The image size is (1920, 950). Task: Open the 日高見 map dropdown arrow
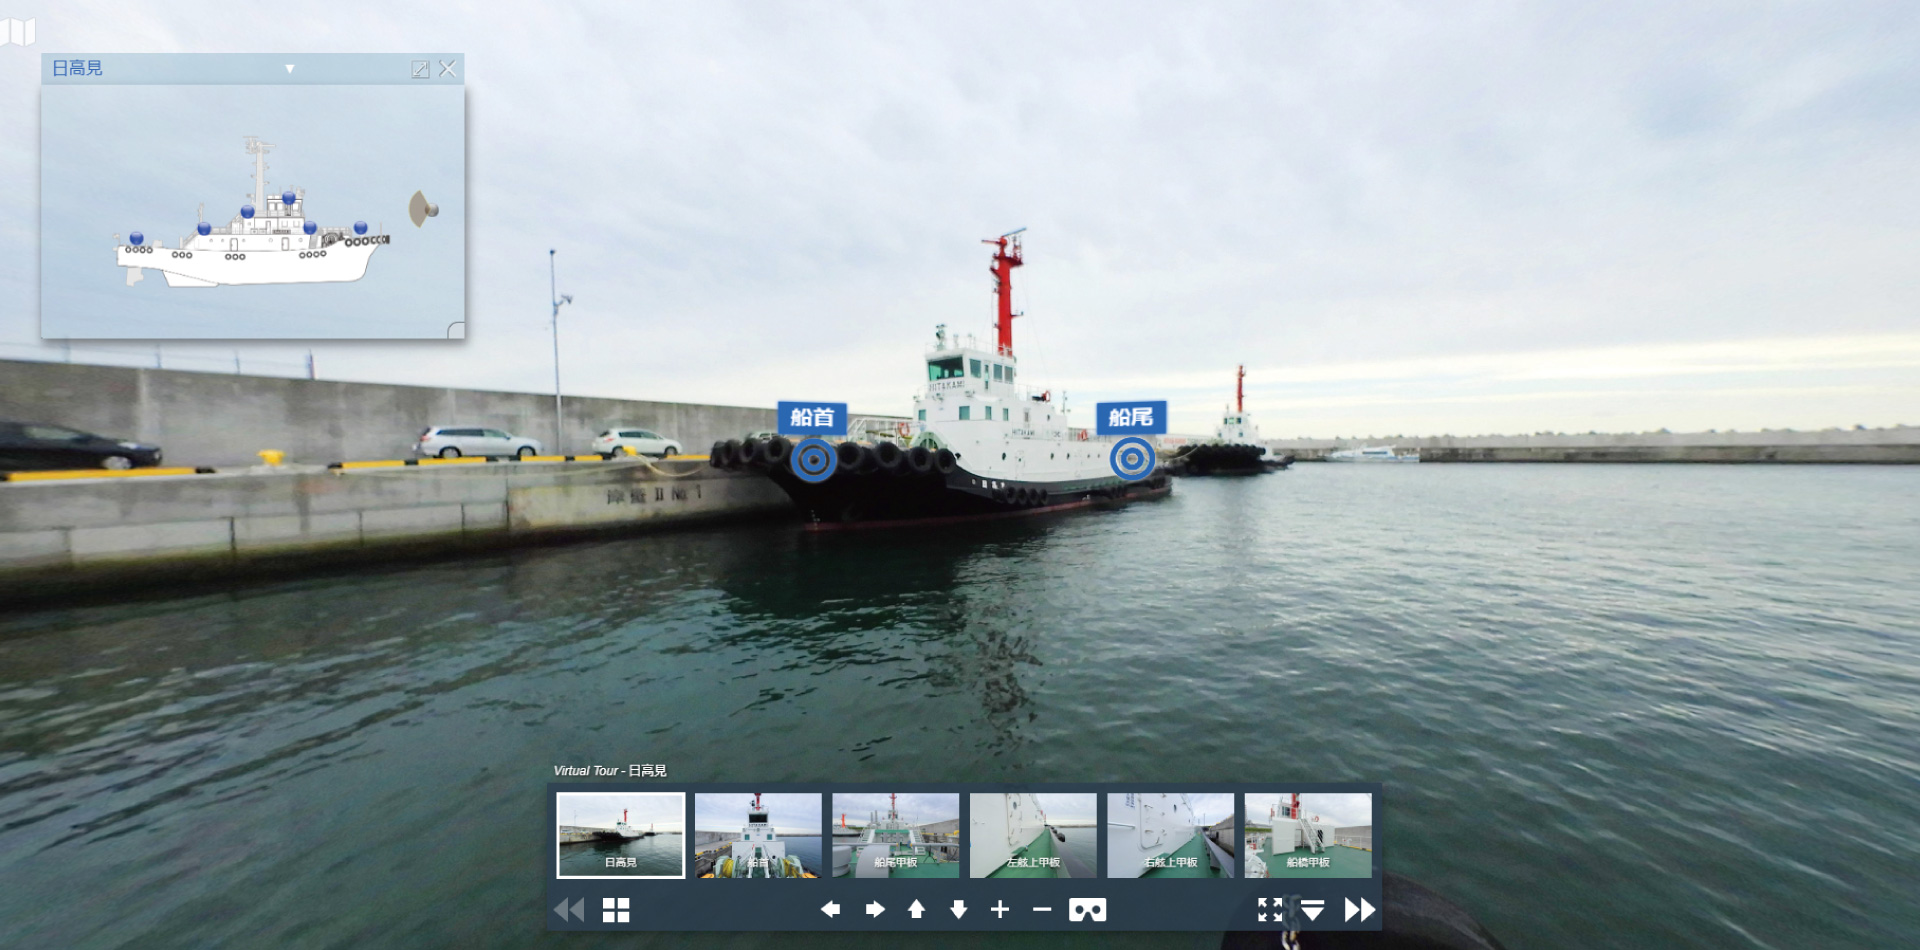(x=290, y=69)
